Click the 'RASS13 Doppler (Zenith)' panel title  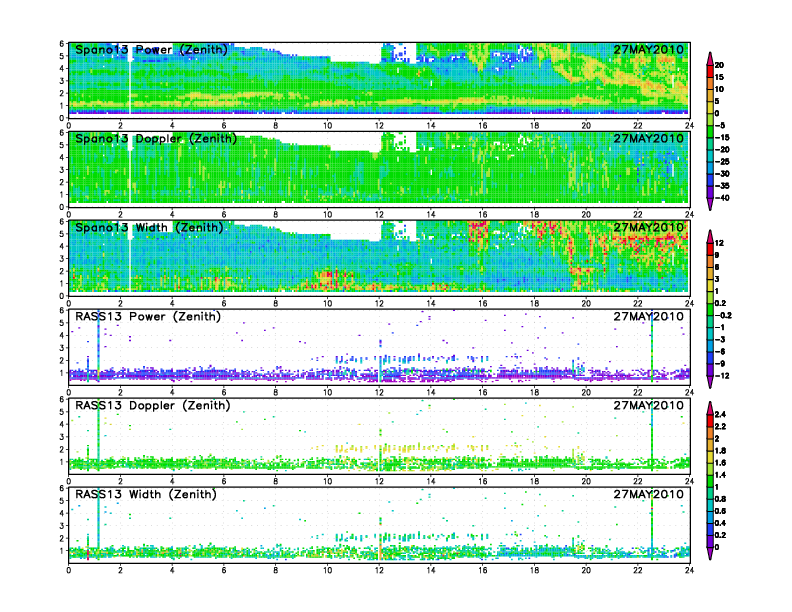coord(153,405)
